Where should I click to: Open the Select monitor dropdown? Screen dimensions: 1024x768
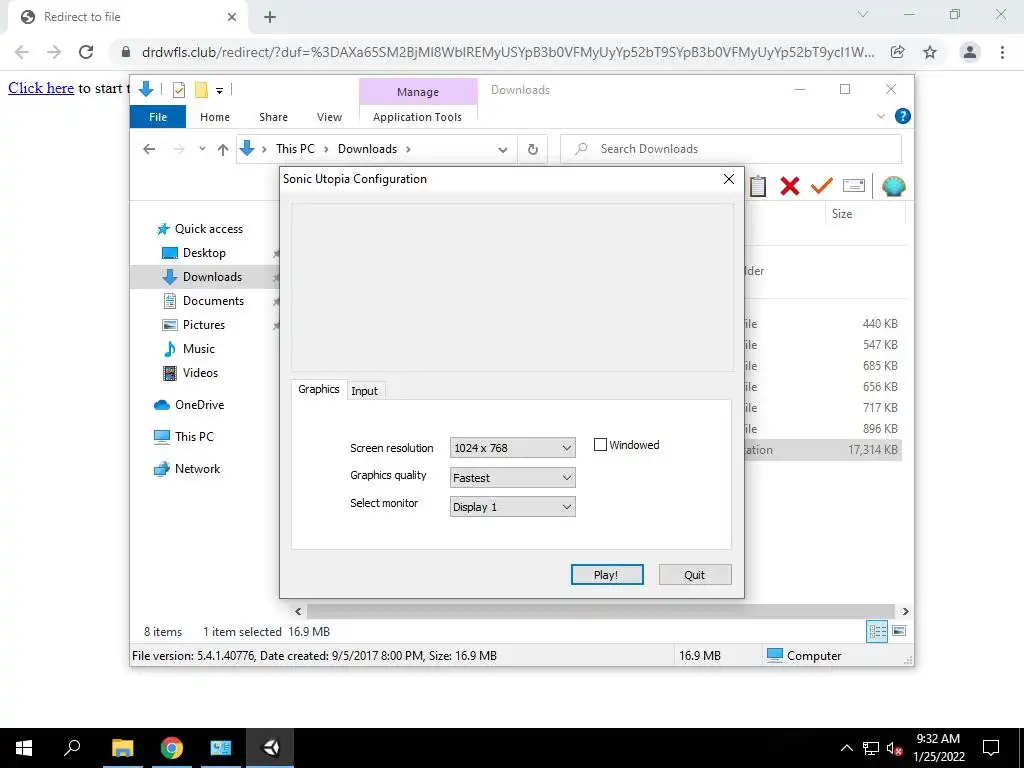click(x=512, y=507)
